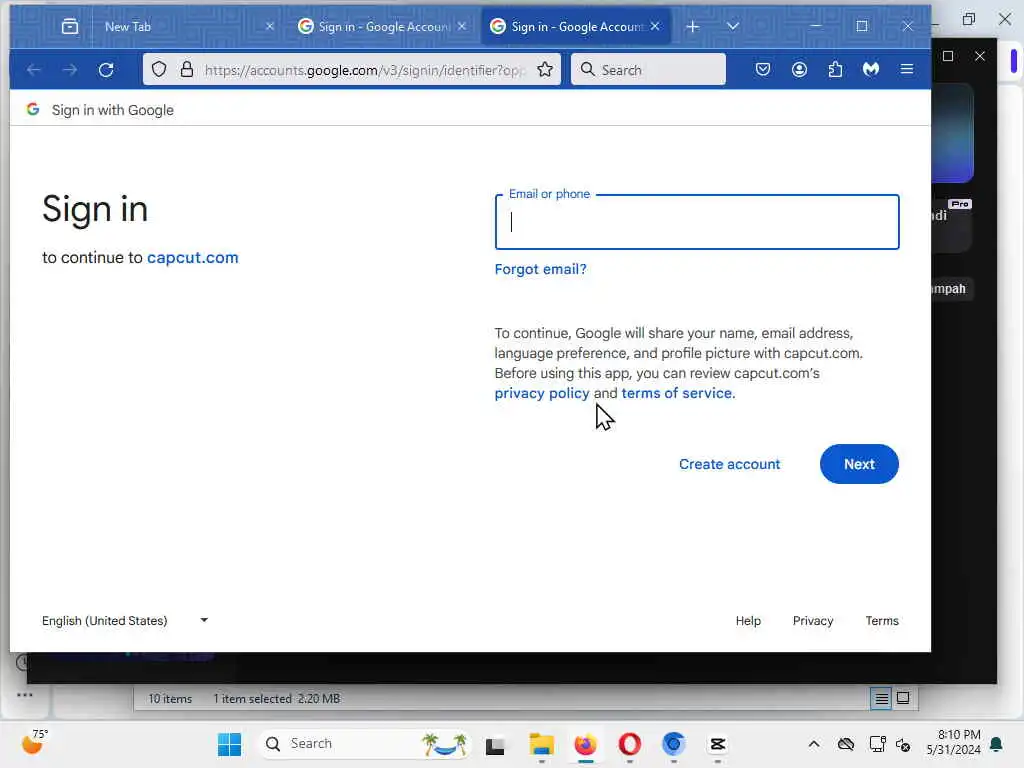This screenshot has width=1024, height=768.
Task: Expand English (United States) language dropdown
Action: pos(125,620)
